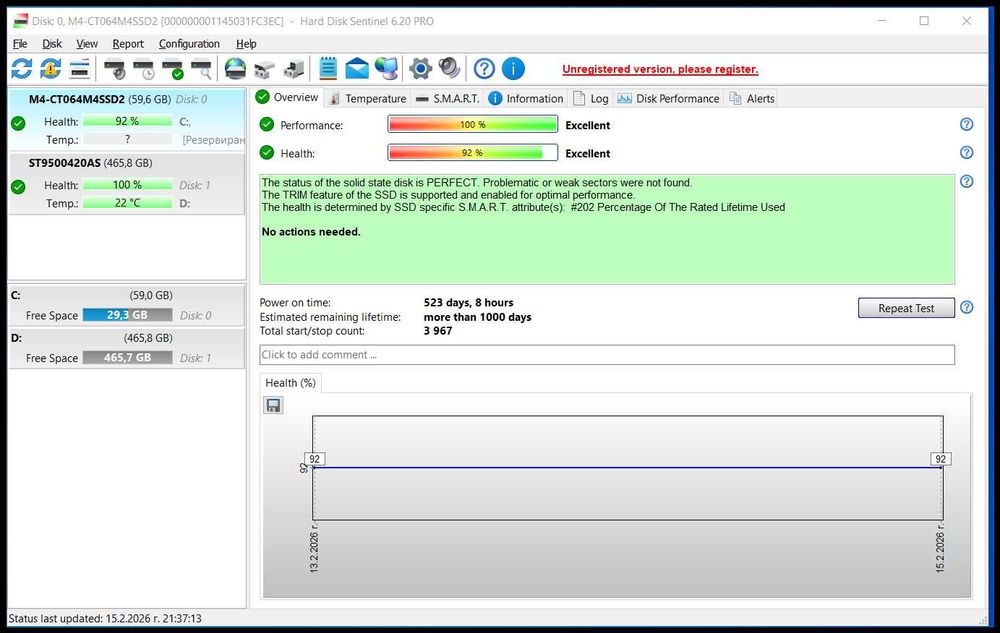Viewport: 1000px width, 633px height.
Task: Click the 'more than 1000 days' lifetime value
Action: 477,317
